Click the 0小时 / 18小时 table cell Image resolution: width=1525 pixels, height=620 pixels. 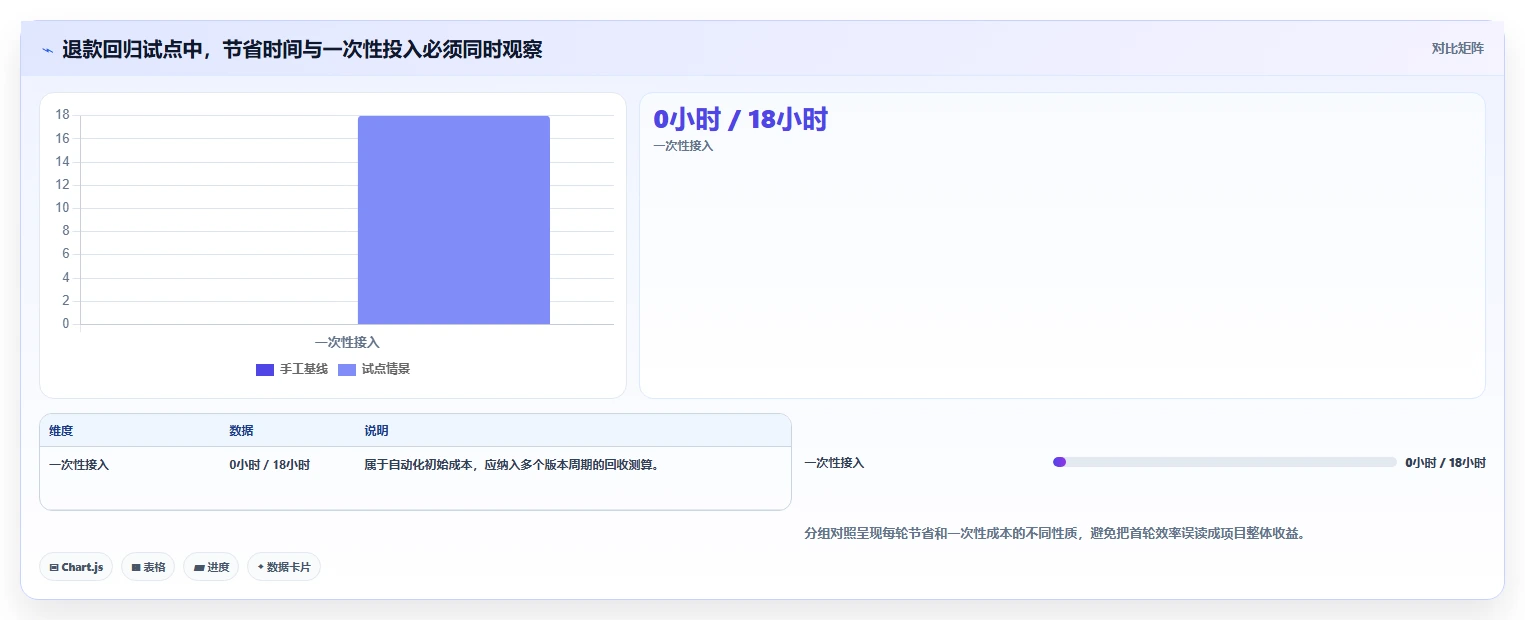click(x=269, y=465)
